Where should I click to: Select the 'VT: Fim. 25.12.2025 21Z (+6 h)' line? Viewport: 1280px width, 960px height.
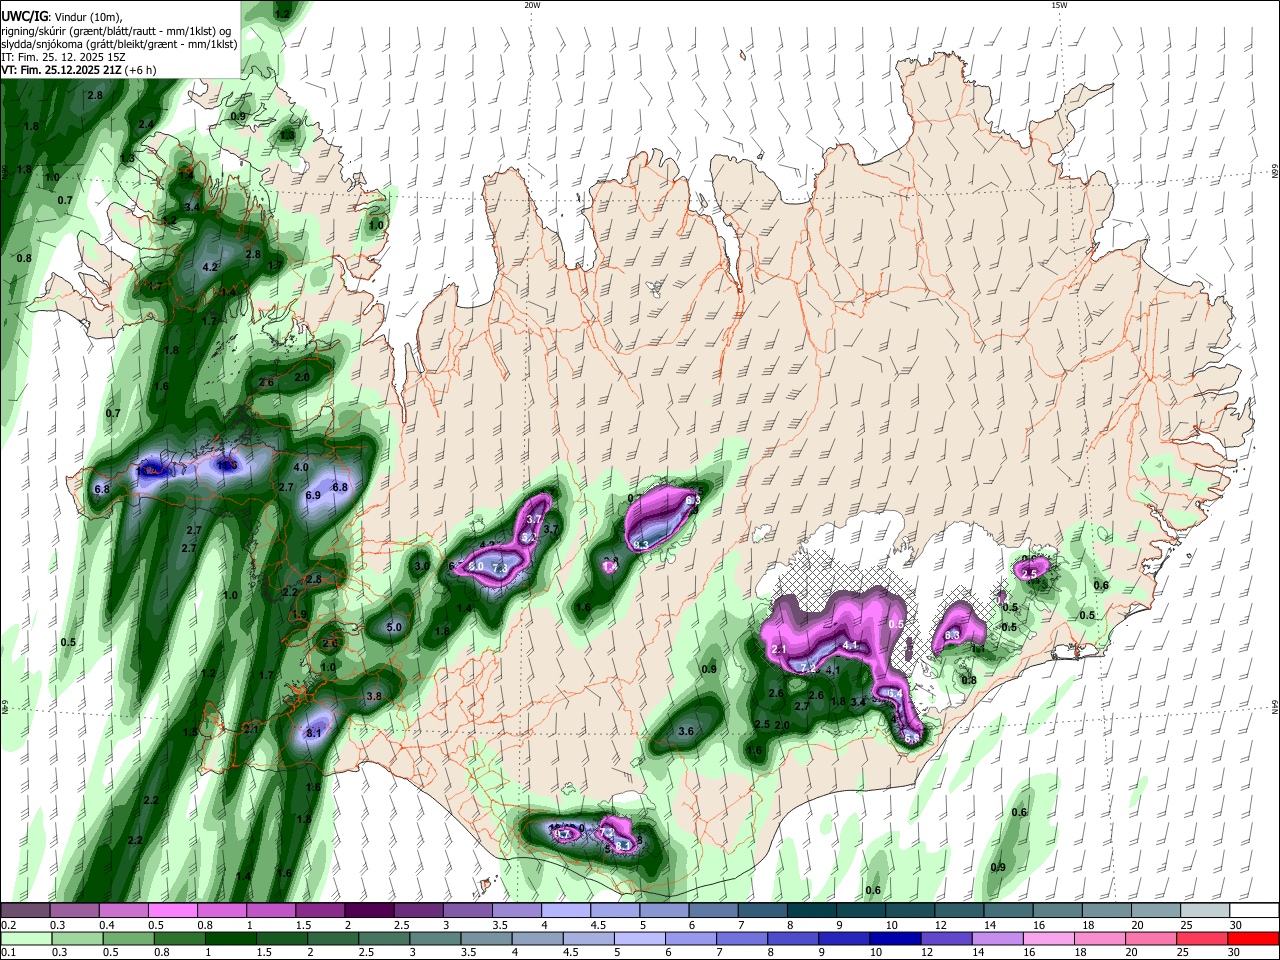79,70
